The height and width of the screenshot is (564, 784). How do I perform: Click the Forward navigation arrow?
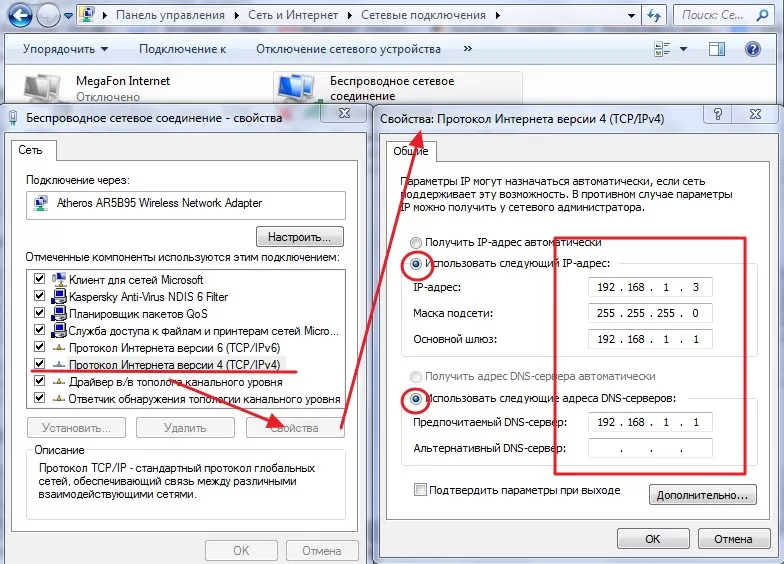[x=48, y=16]
